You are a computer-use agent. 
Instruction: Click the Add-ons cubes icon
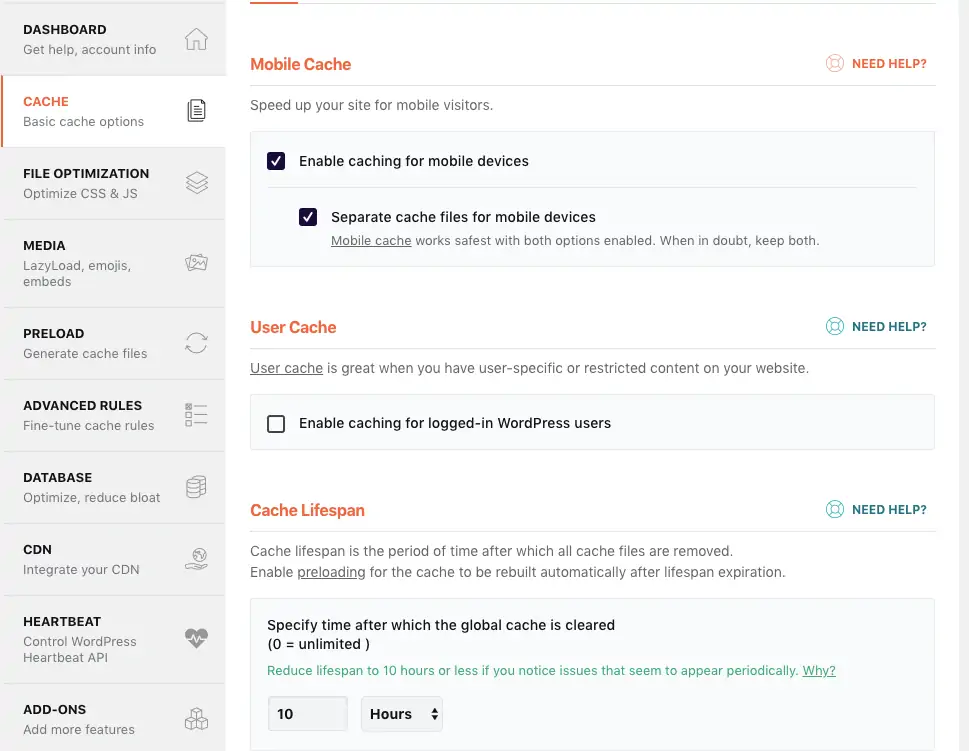point(197,719)
